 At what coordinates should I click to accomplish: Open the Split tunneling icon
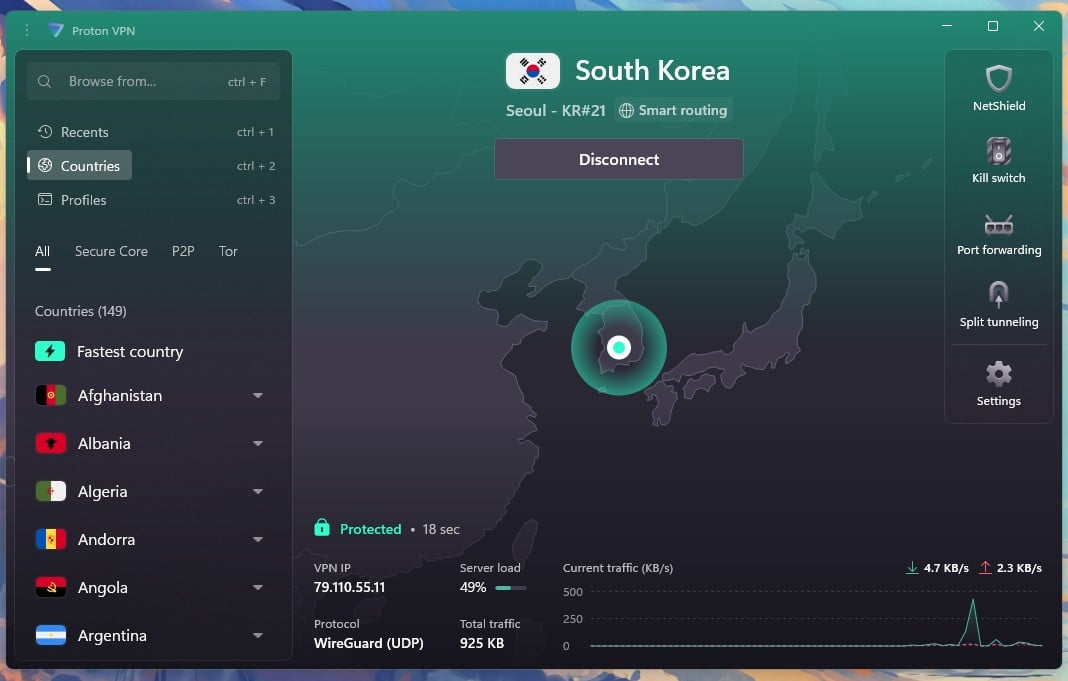point(999,295)
